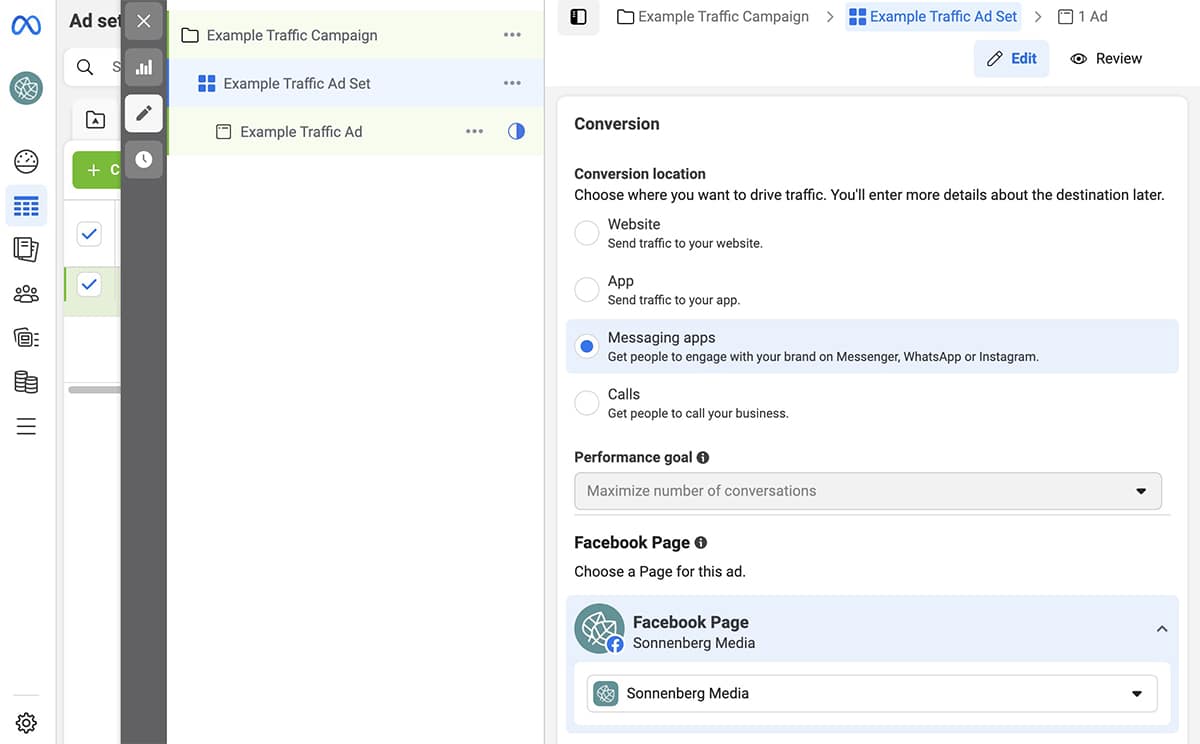Click the chart insights panel icon
This screenshot has height=744, width=1200.
click(144, 67)
